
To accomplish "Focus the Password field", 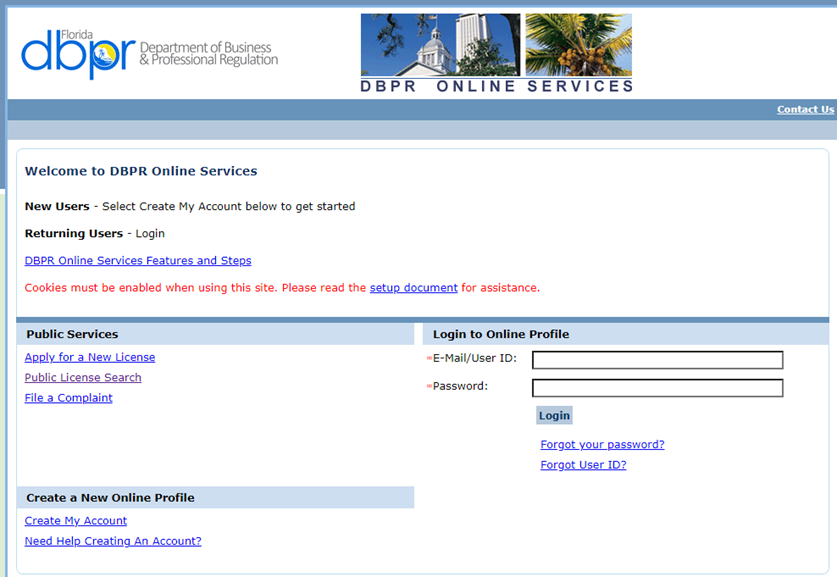I will point(657,388).
